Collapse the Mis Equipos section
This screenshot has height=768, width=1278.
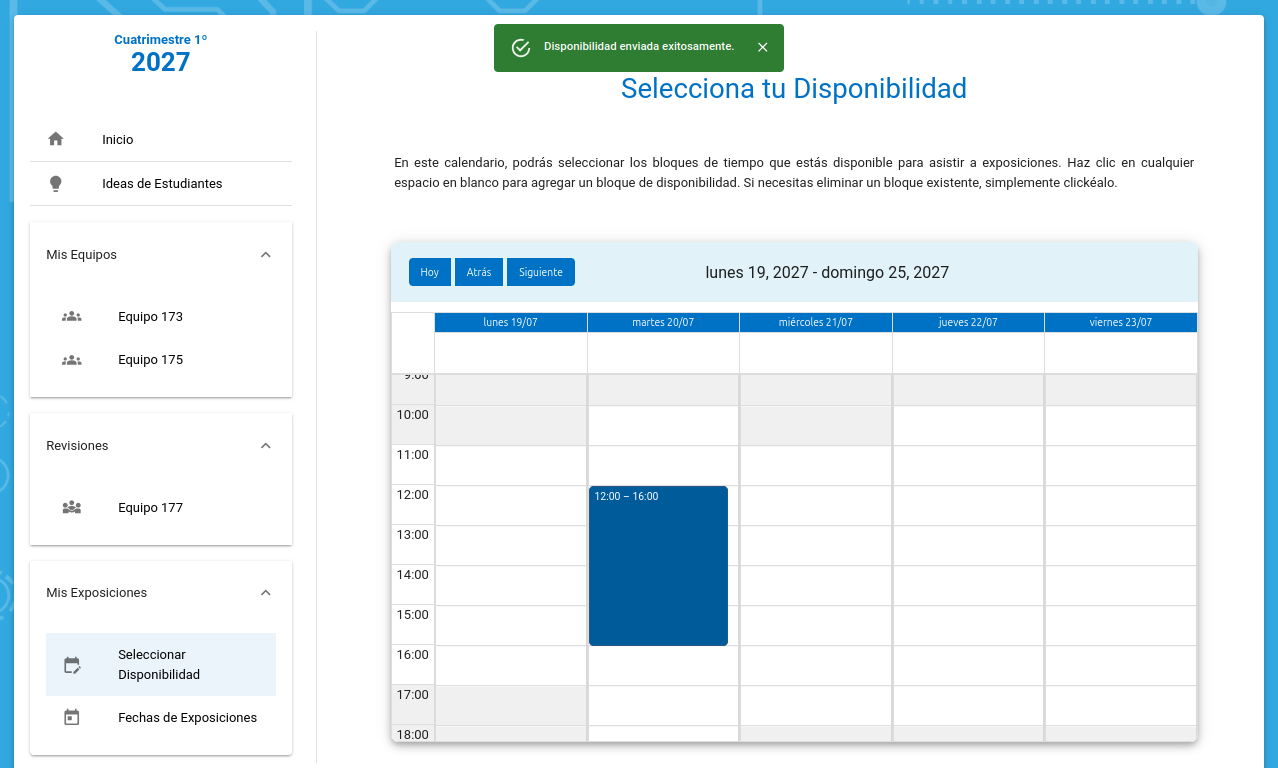(x=265, y=255)
